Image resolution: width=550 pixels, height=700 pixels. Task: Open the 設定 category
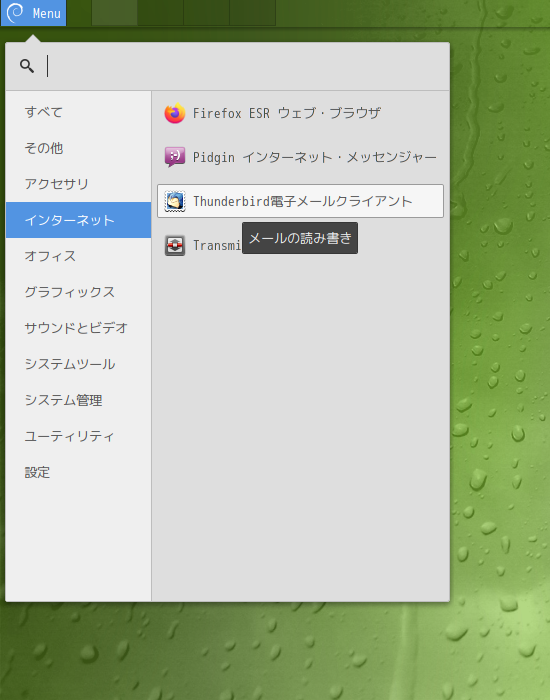(x=79, y=472)
